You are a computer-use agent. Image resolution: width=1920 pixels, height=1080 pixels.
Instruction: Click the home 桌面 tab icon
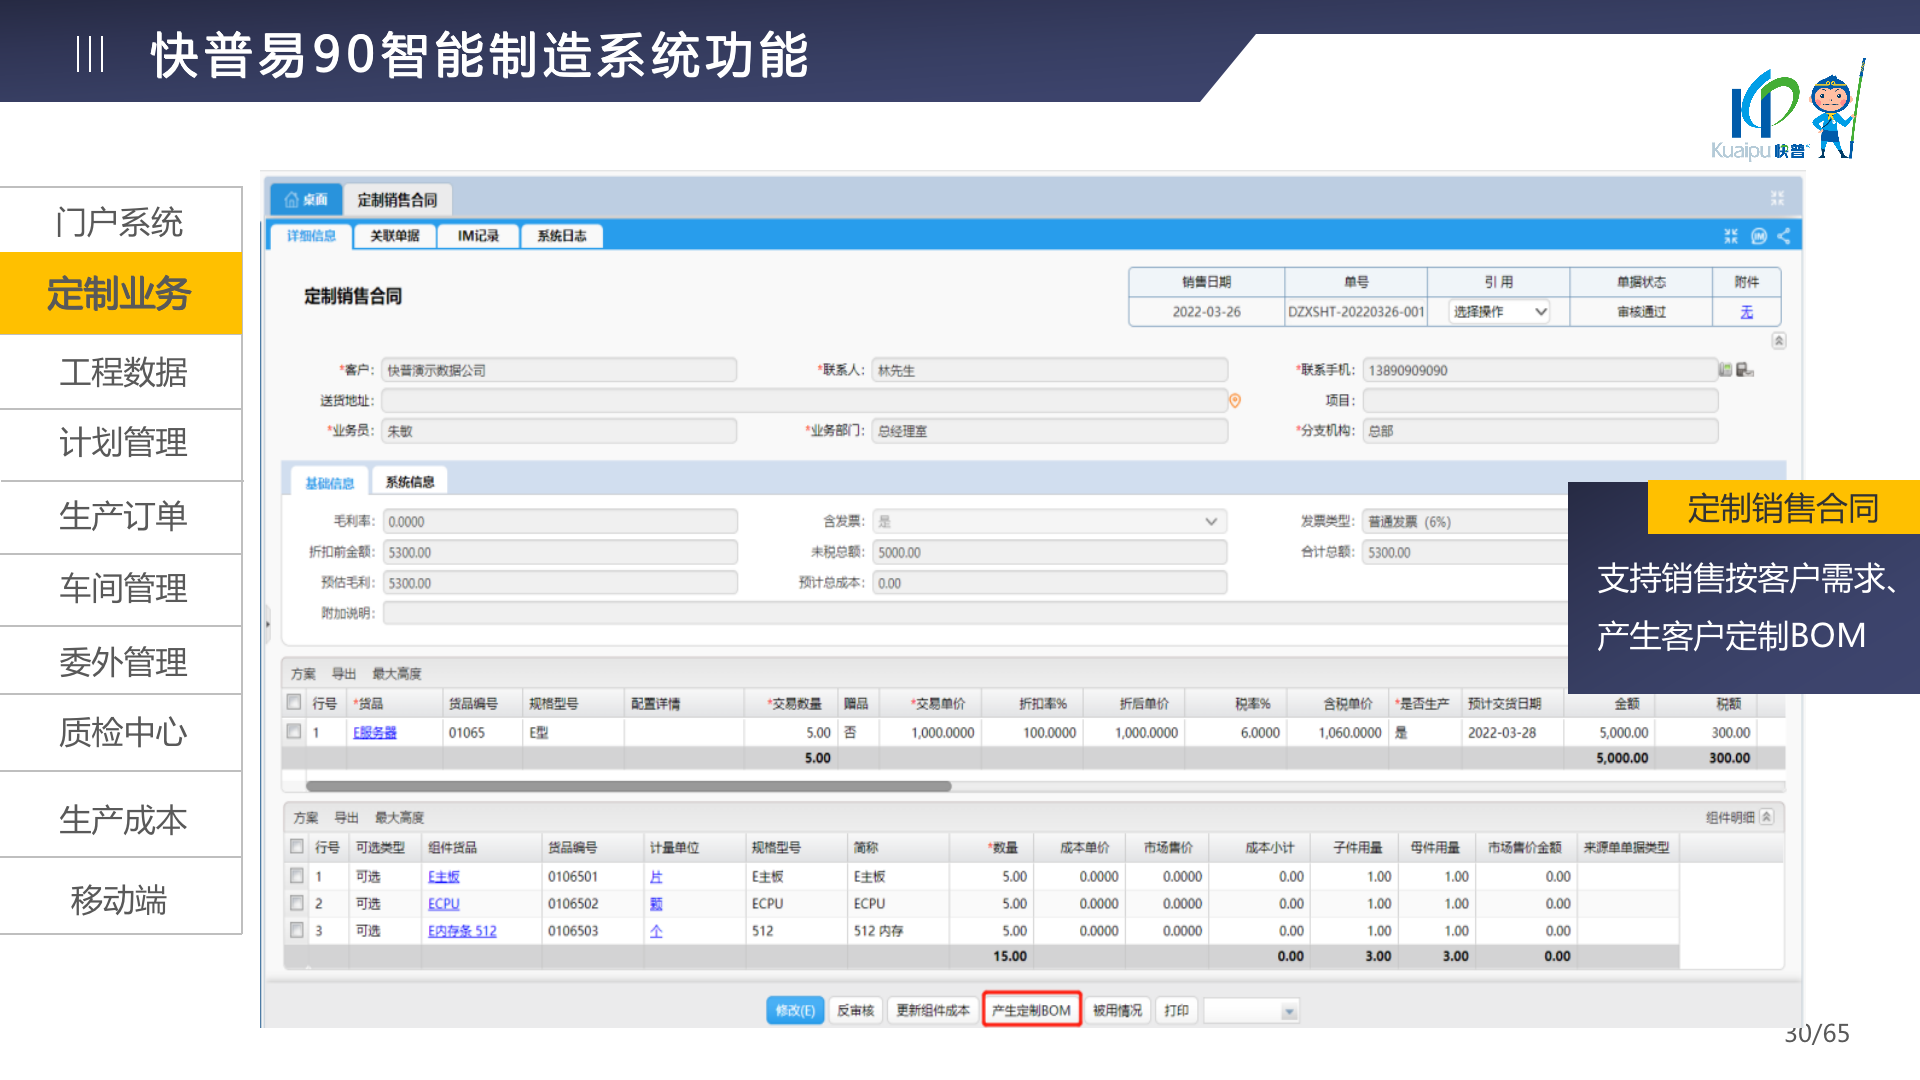pyautogui.click(x=292, y=200)
